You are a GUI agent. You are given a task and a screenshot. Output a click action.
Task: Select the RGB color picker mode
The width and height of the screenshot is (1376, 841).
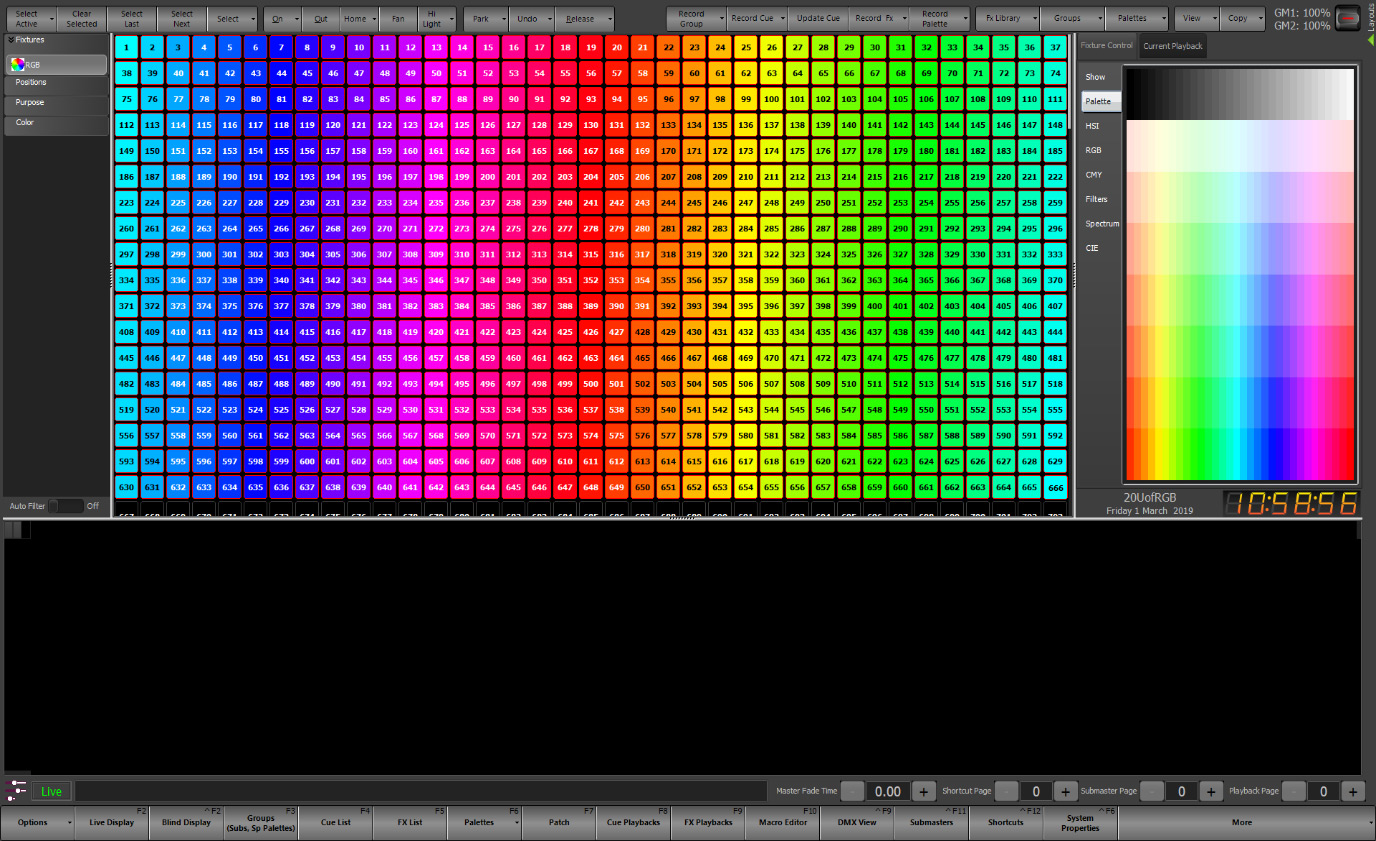(x=1094, y=150)
